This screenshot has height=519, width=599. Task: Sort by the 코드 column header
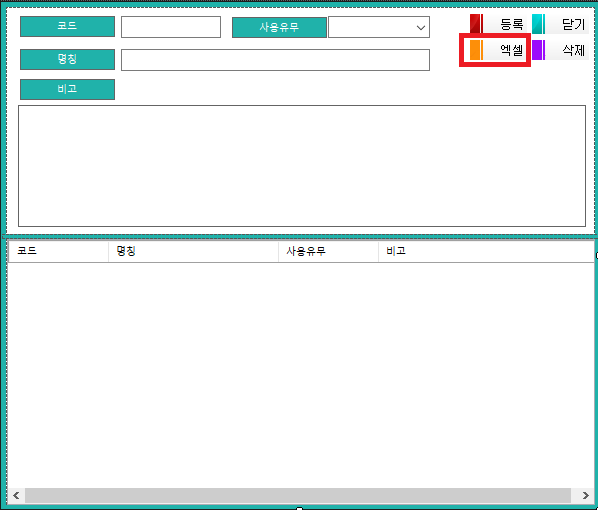[58, 251]
